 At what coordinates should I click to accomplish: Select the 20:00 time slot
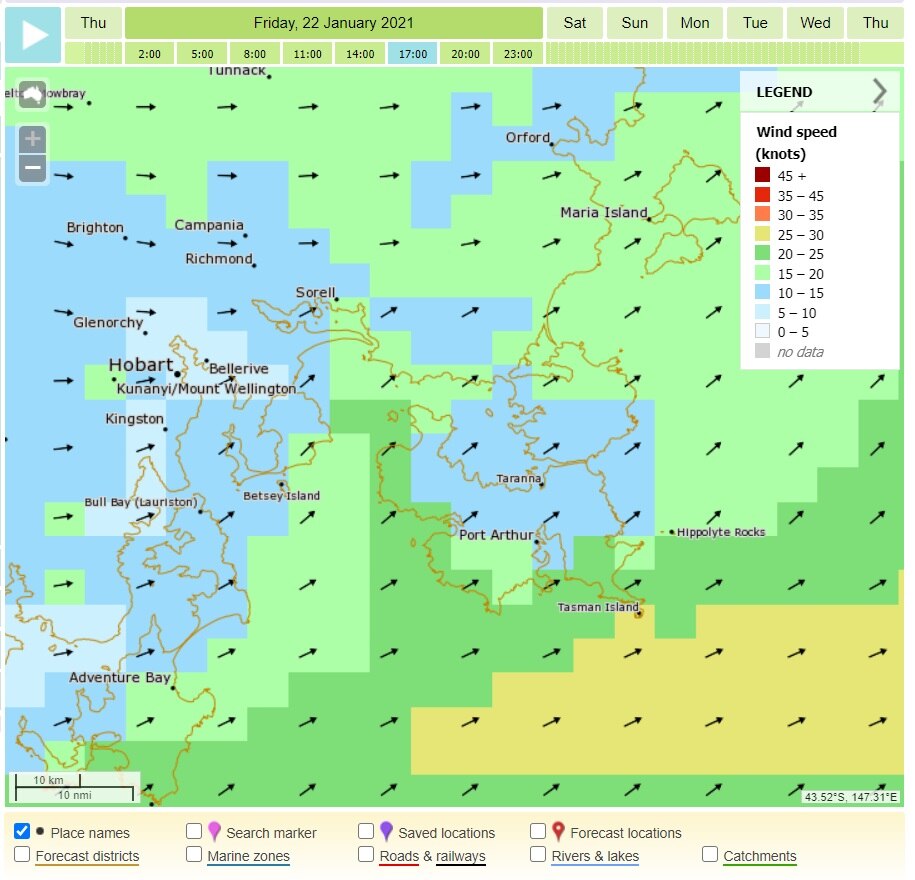point(465,55)
